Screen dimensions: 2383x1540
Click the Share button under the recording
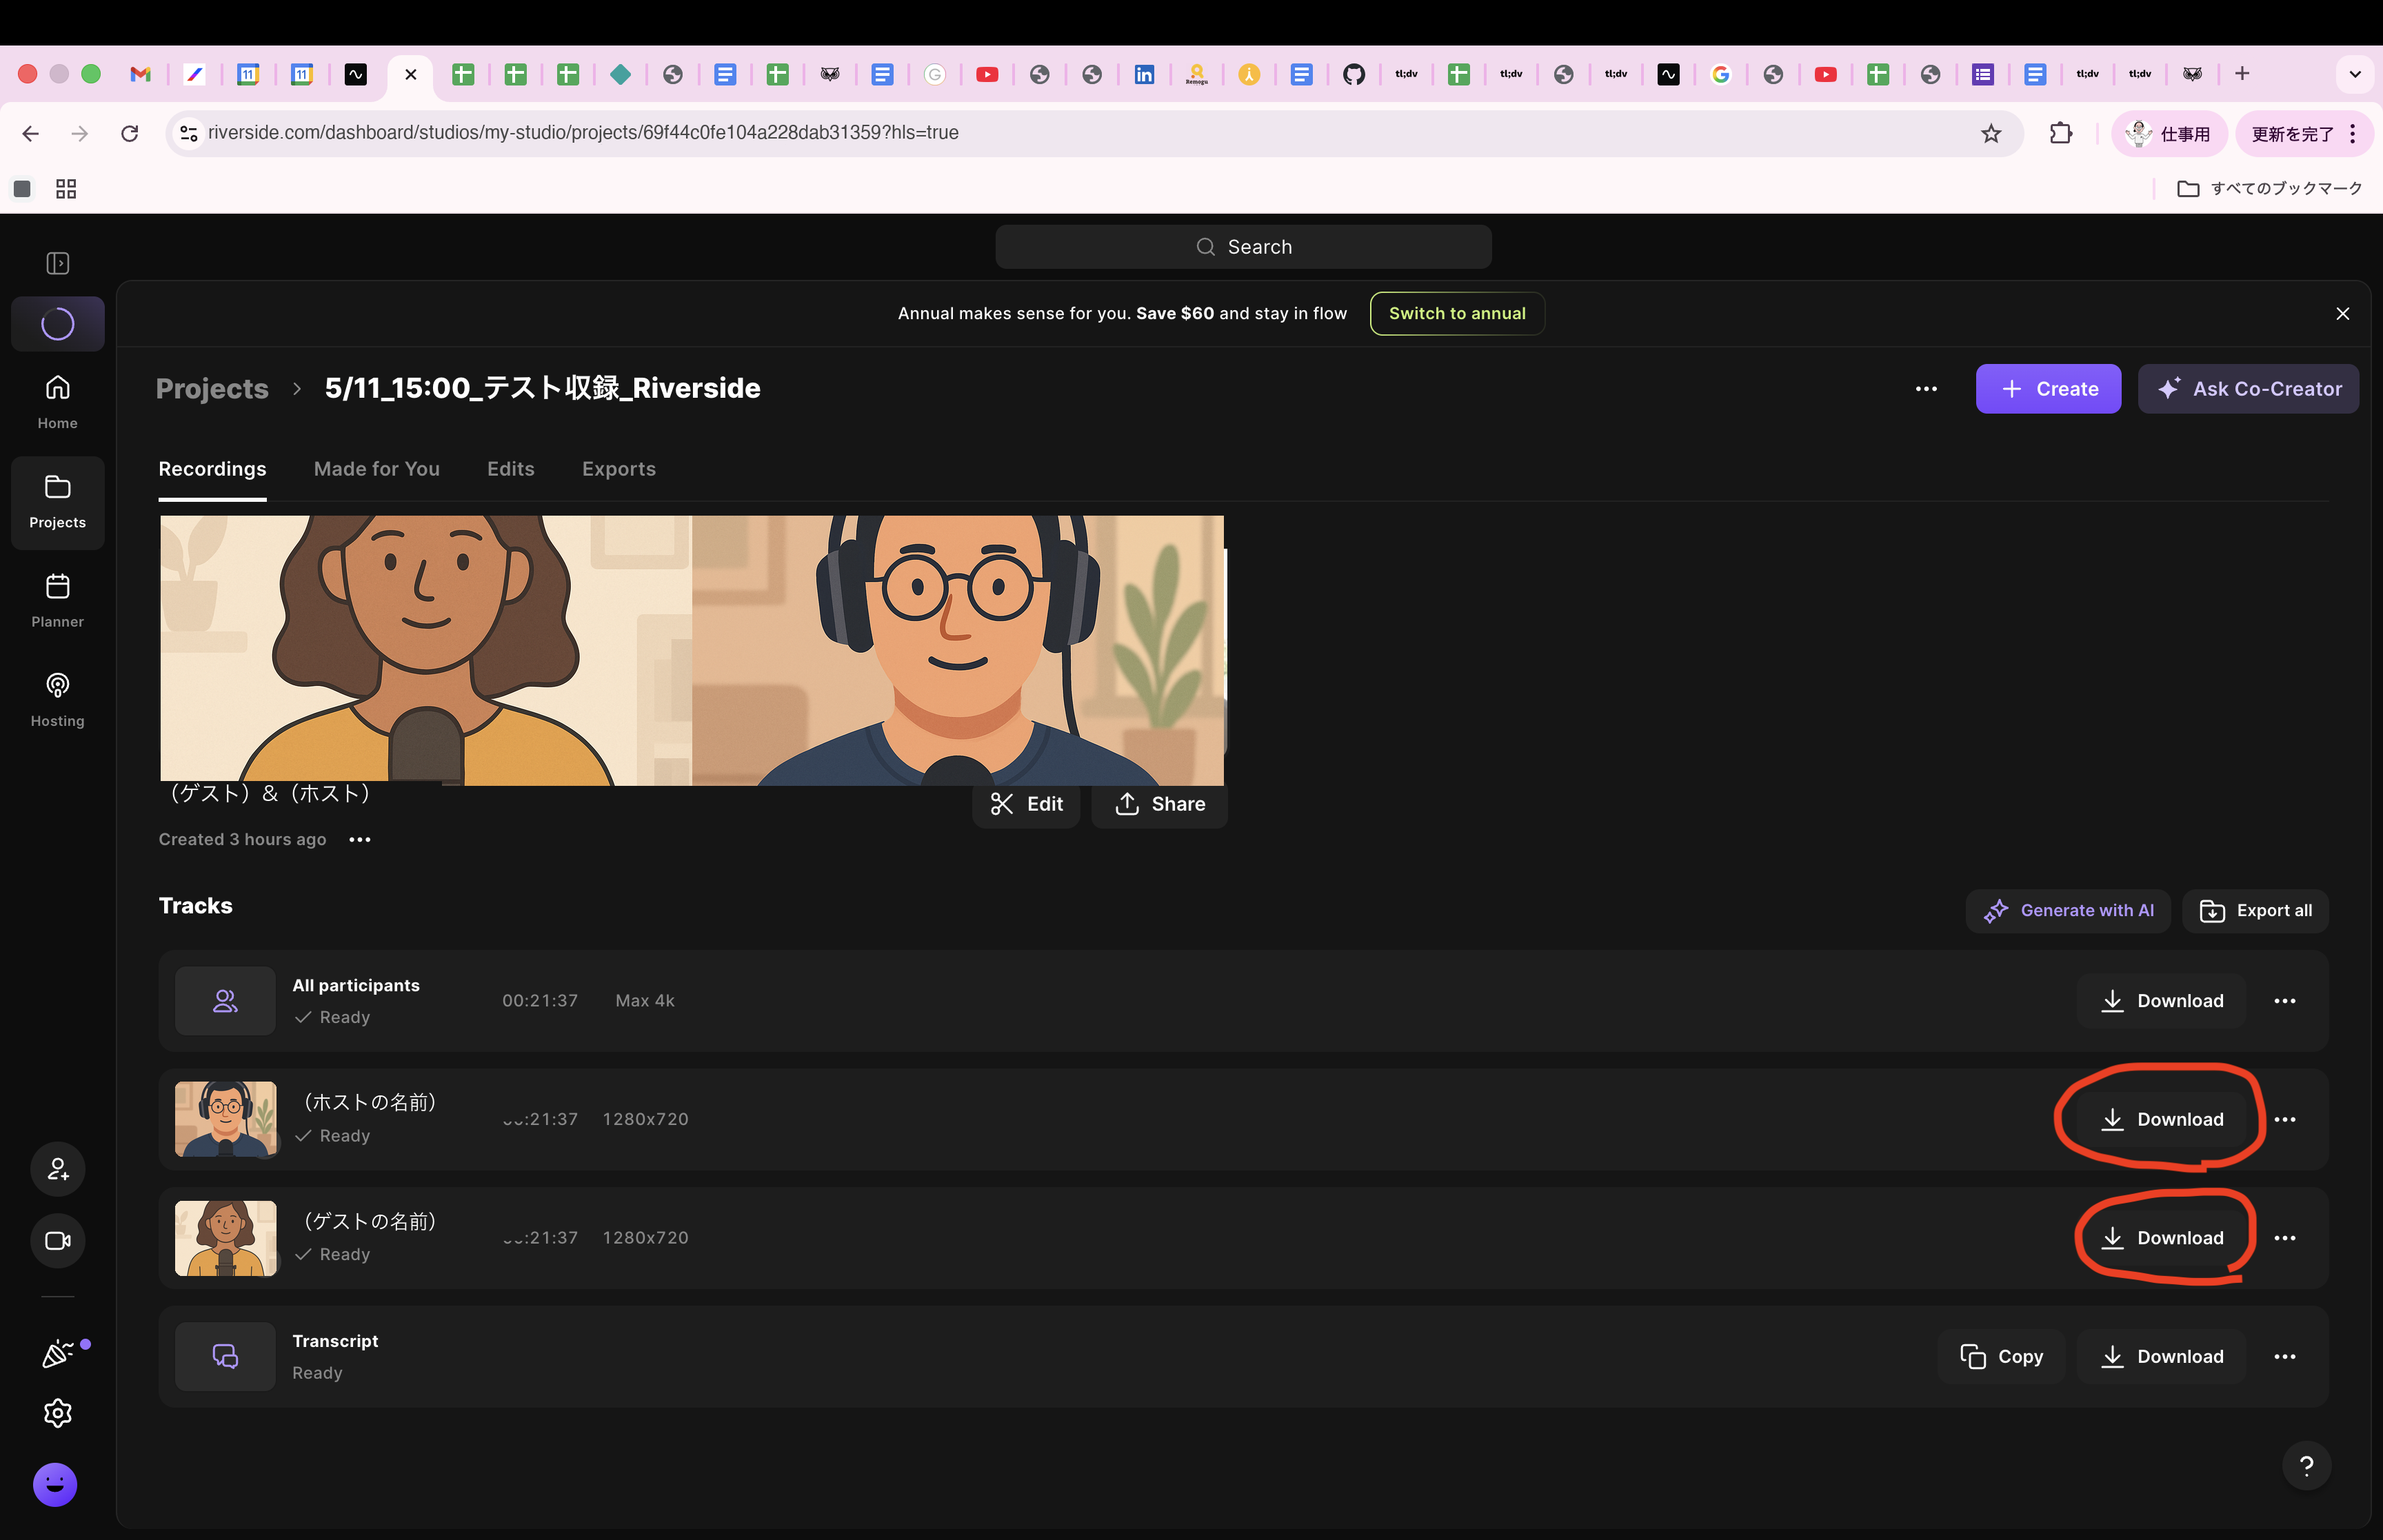1159,804
